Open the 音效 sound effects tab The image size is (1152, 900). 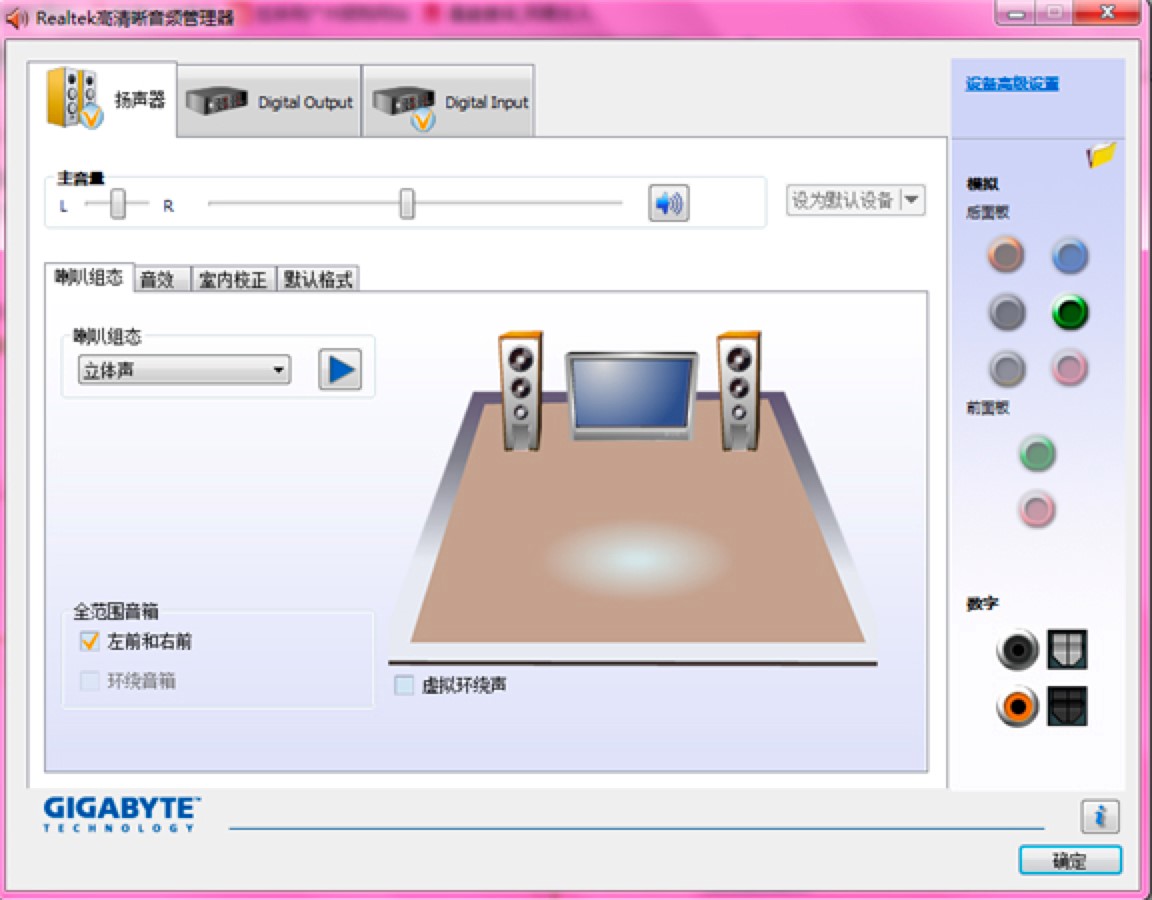(x=160, y=280)
